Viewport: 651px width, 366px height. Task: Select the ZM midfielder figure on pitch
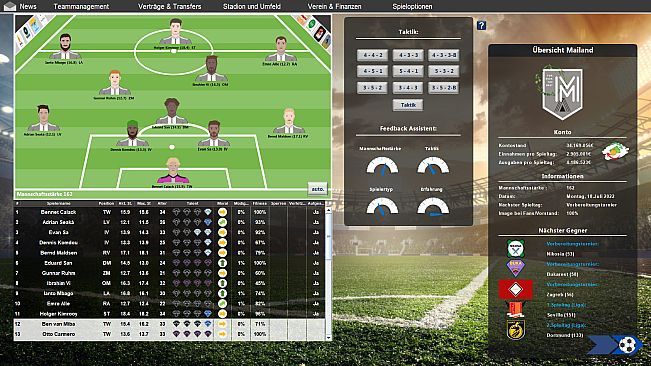click(x=115, y=83)
